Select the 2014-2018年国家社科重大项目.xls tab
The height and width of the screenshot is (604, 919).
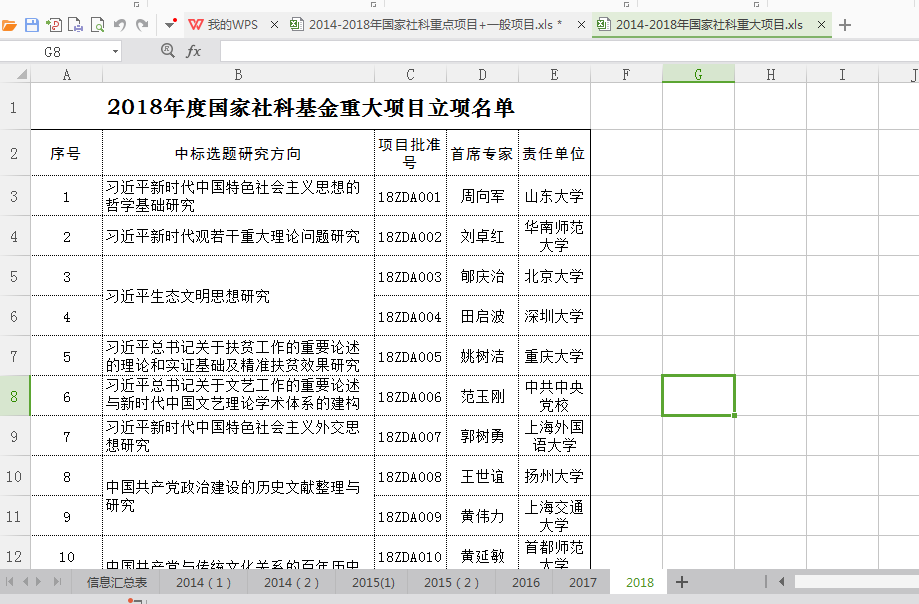click(x=709, y=25)
